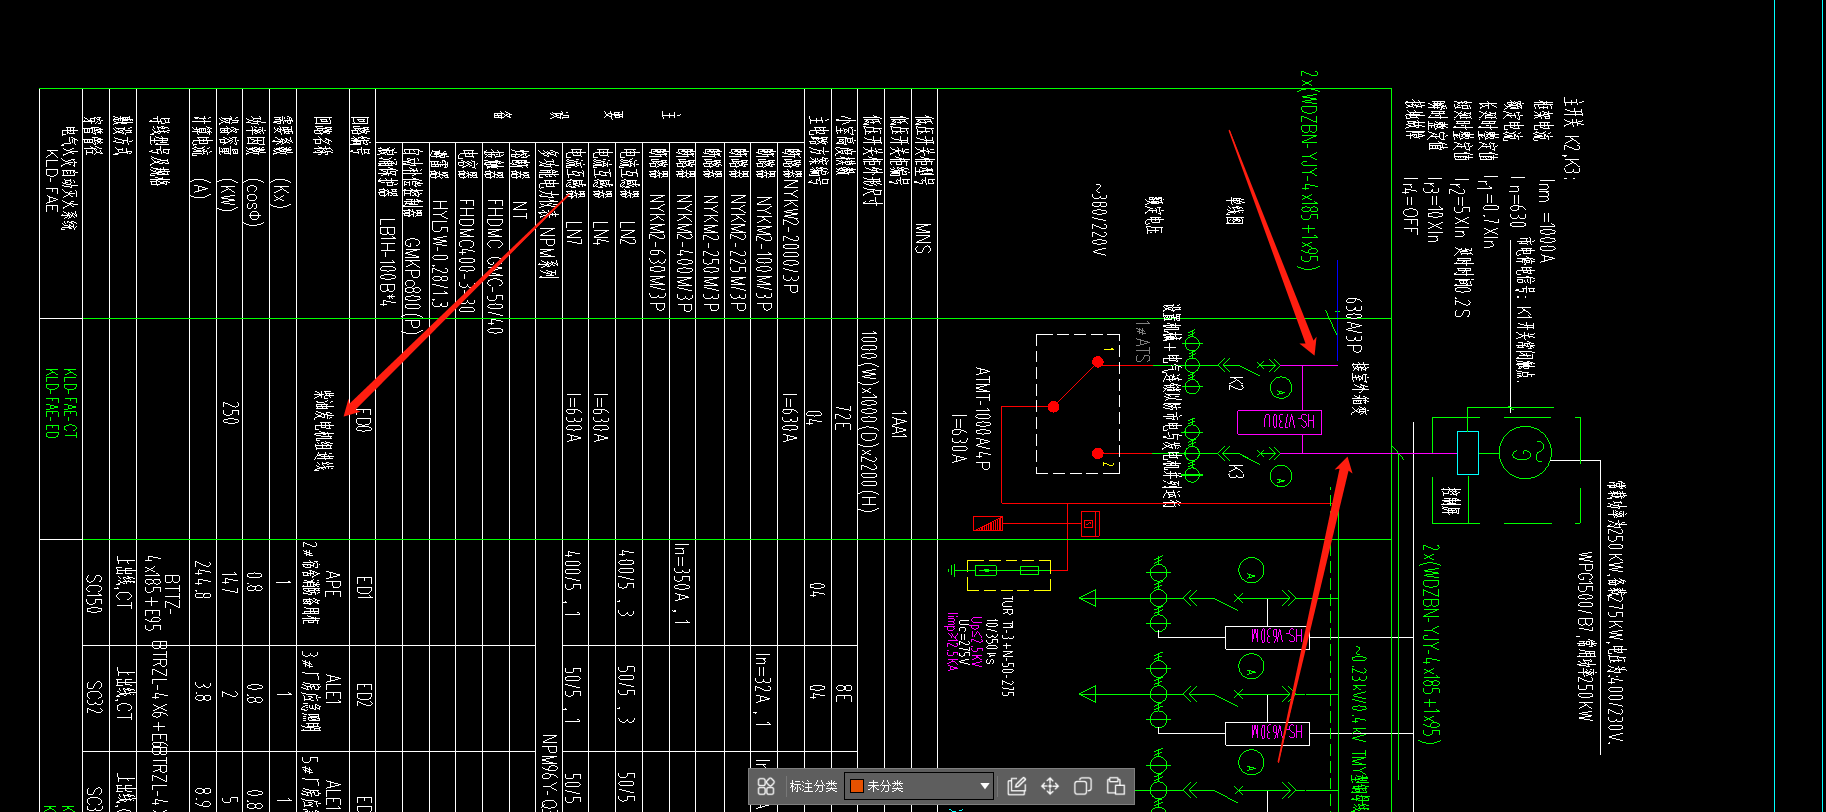The image size is (1826, 812).
Task: Click the white KLD-FAE header text
Action: coord(51,181)
